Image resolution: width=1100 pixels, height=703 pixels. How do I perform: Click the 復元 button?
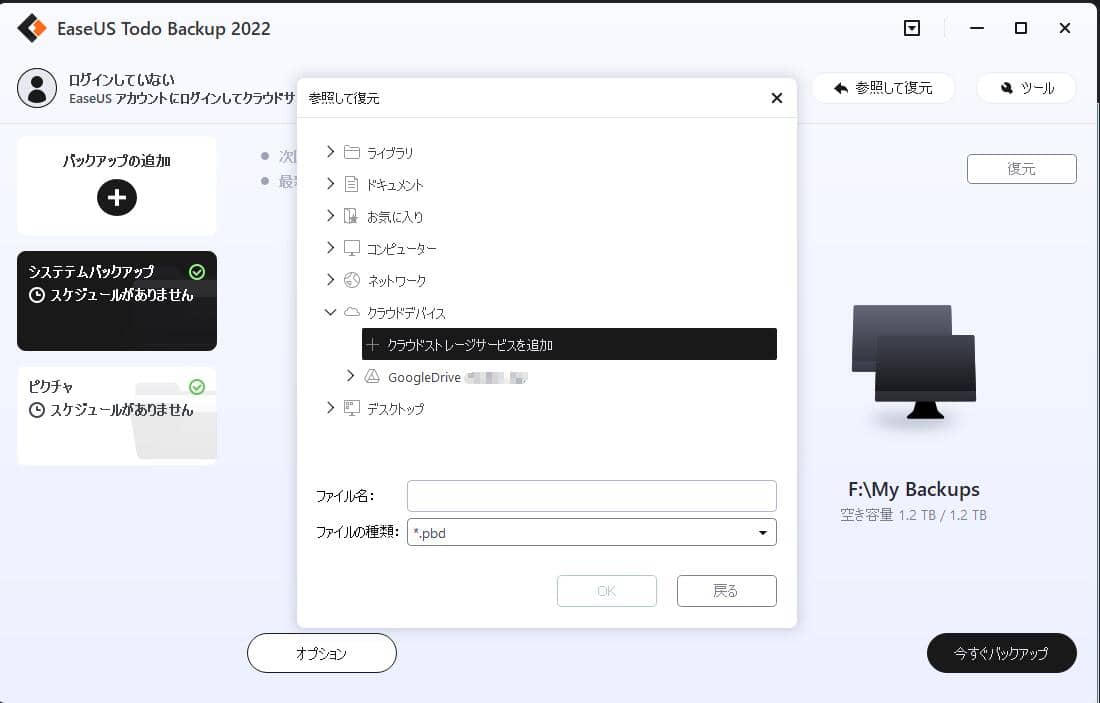coord(1021,169)
